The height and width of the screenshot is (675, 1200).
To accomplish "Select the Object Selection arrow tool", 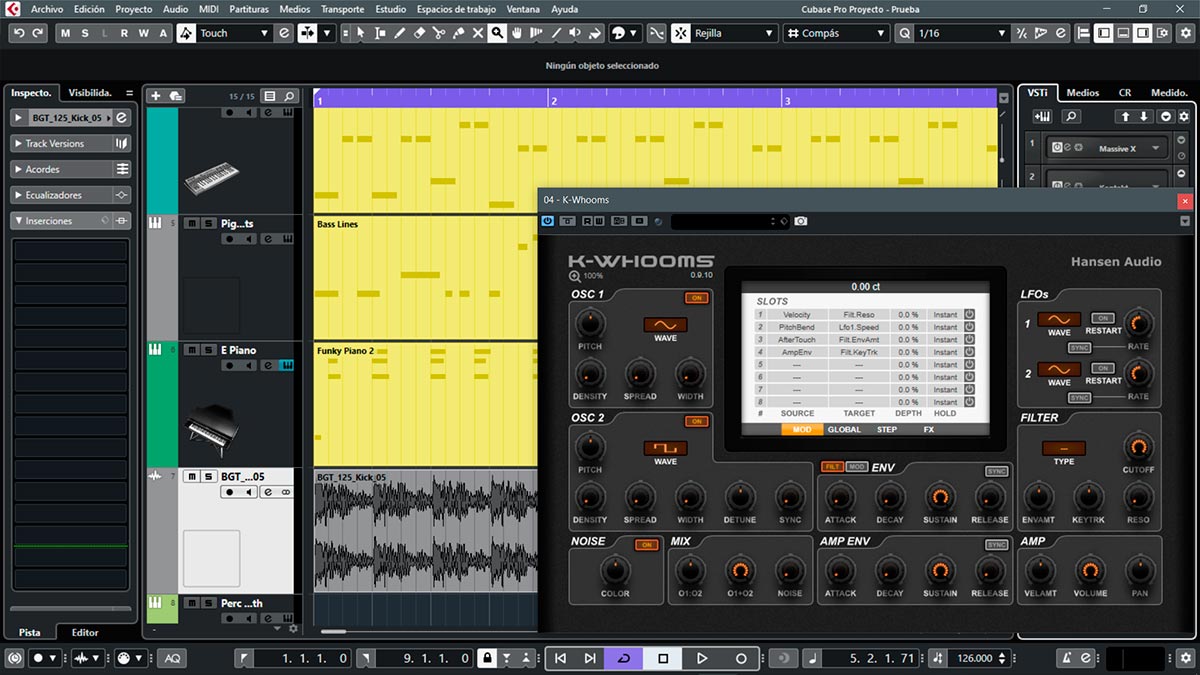I will pyautogui.click(x=360, y=33).
